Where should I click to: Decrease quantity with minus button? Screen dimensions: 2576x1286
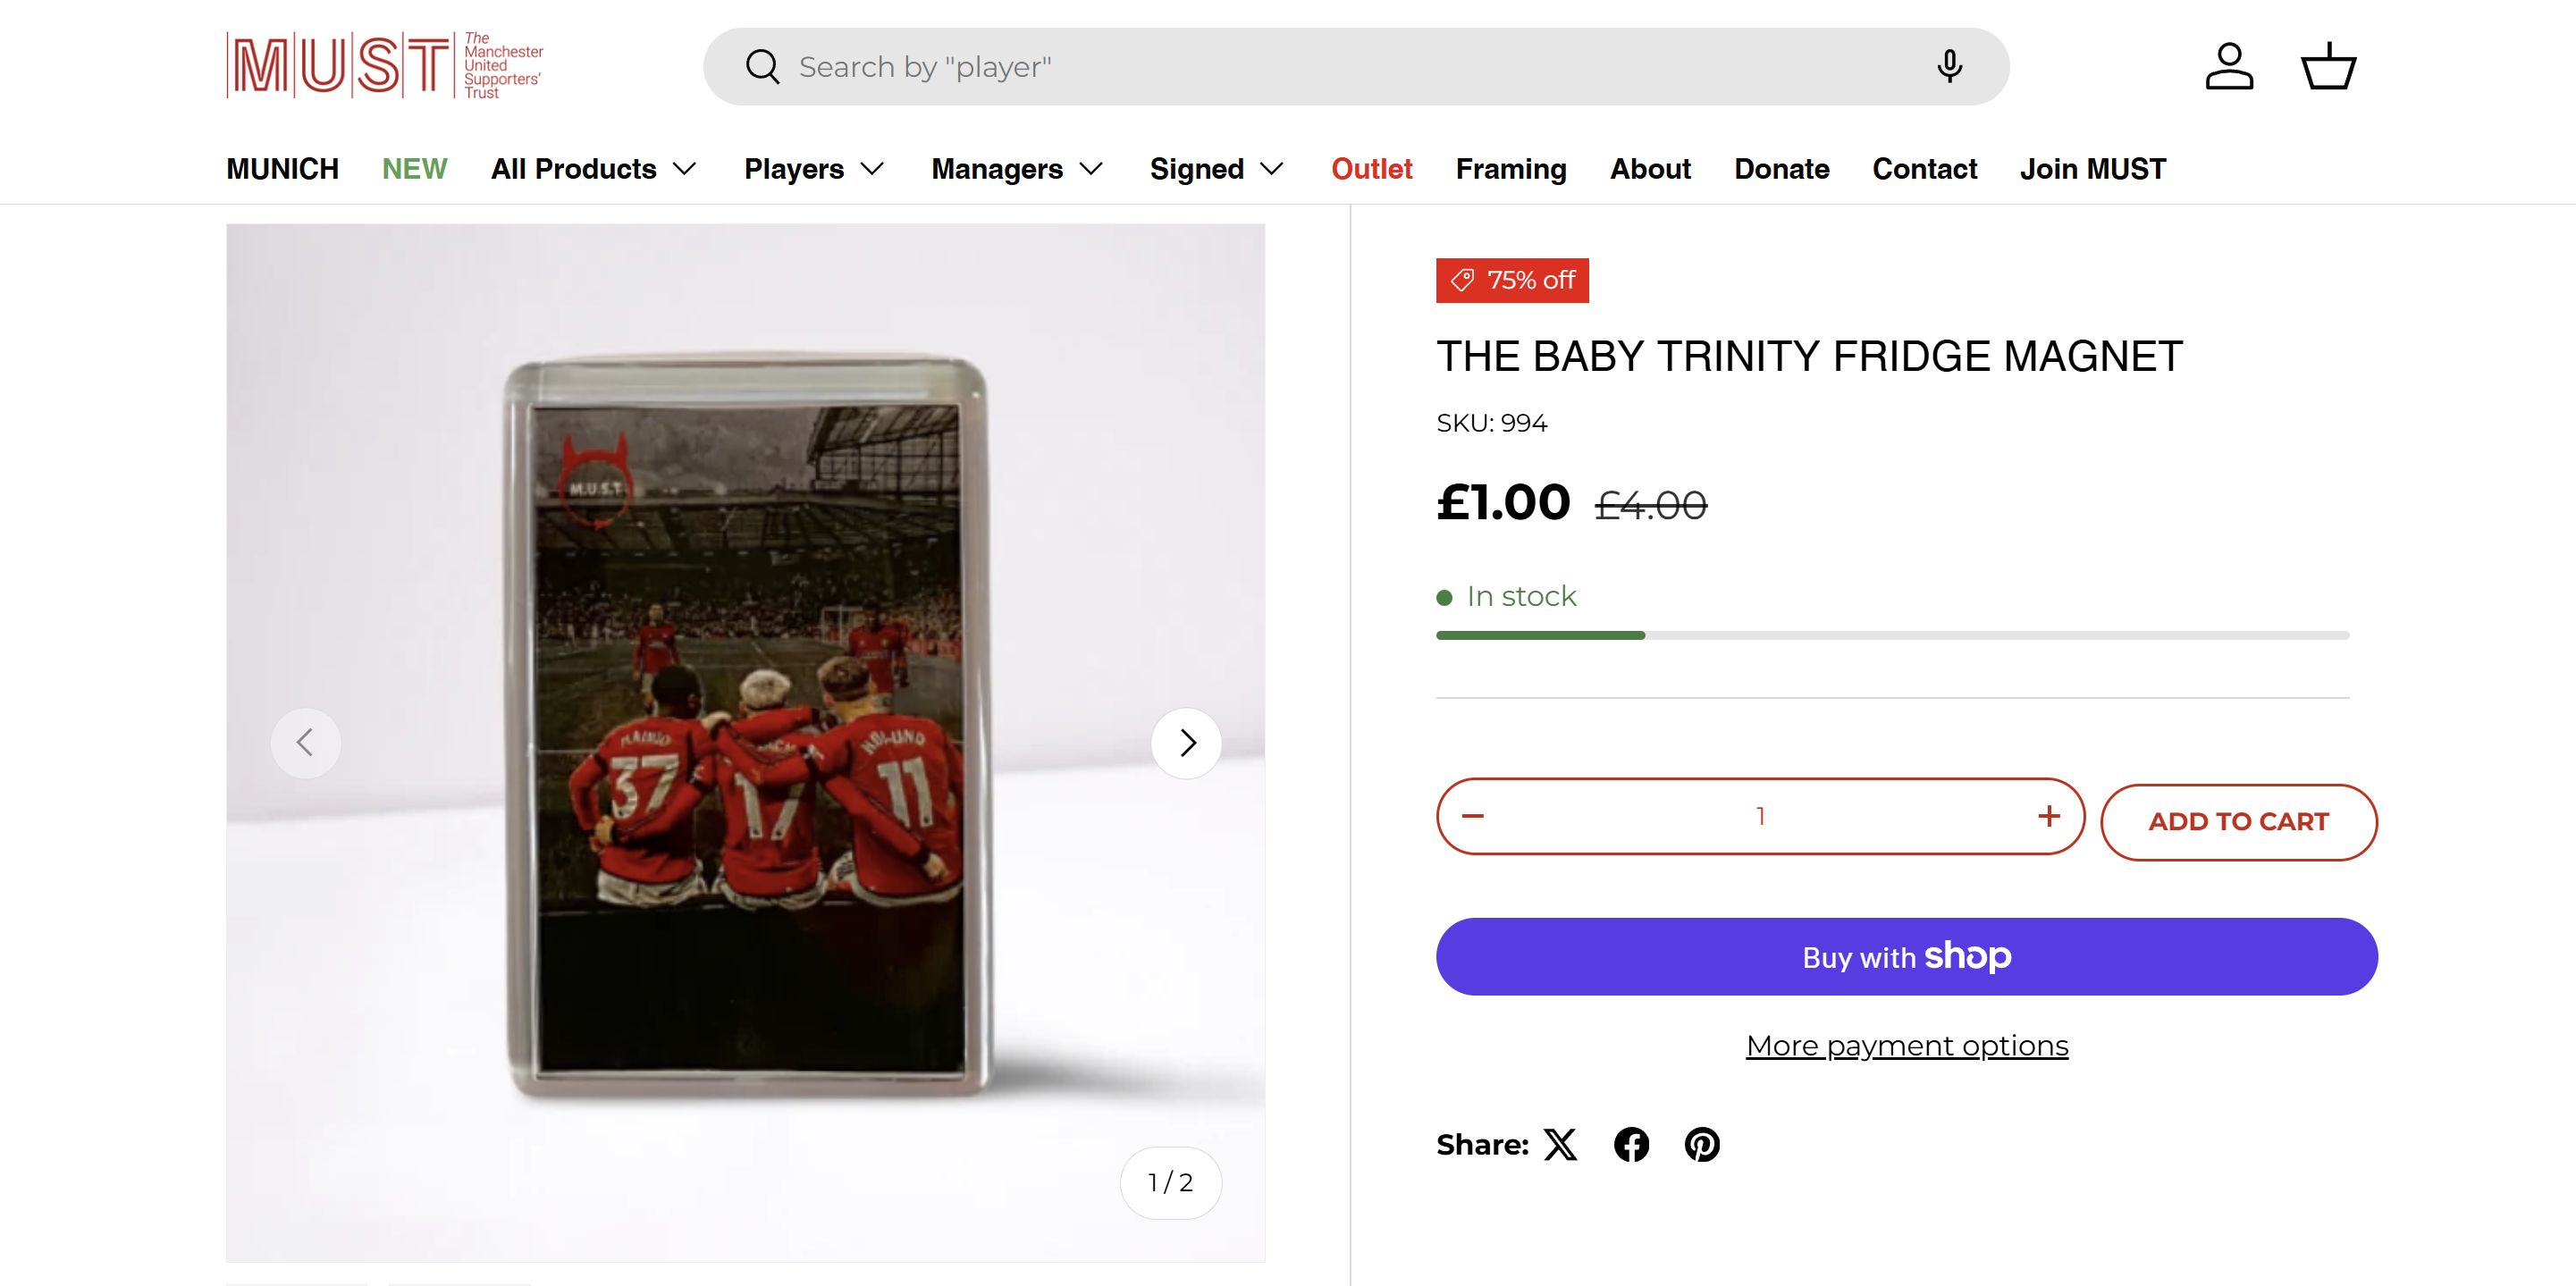(1473, 816)
